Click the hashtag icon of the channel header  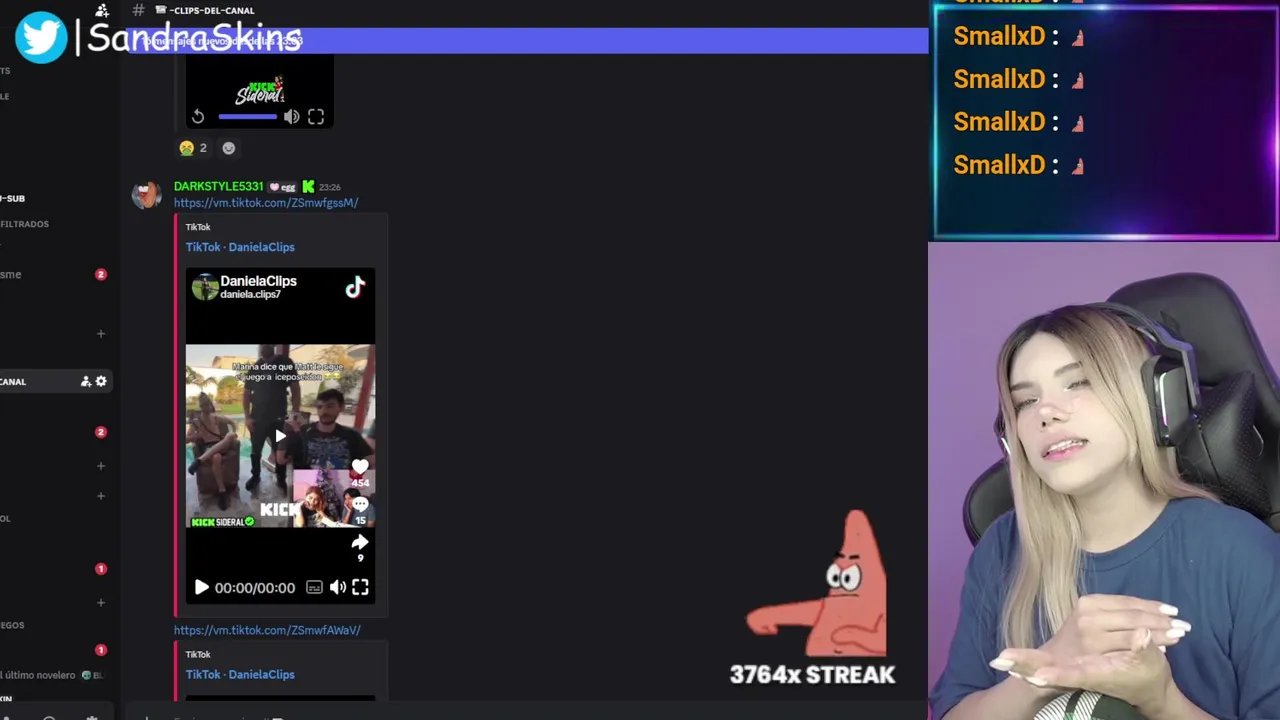tap(138, 10)
